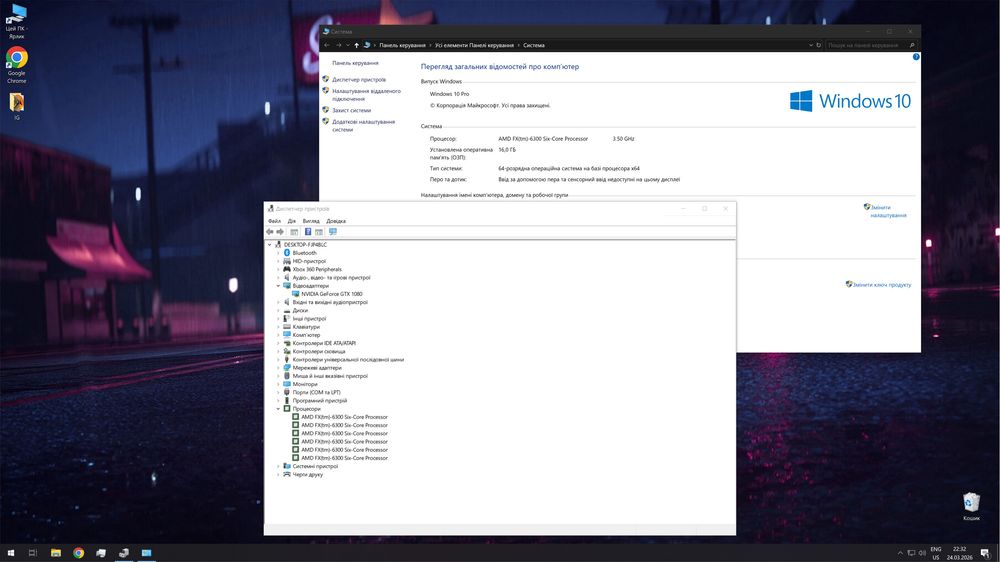Image resolution: width=1000 pixels, height=562 pixels.
Task: Click the Xbox 360 Peripherals gamepad icon
Action: [287, 269]
